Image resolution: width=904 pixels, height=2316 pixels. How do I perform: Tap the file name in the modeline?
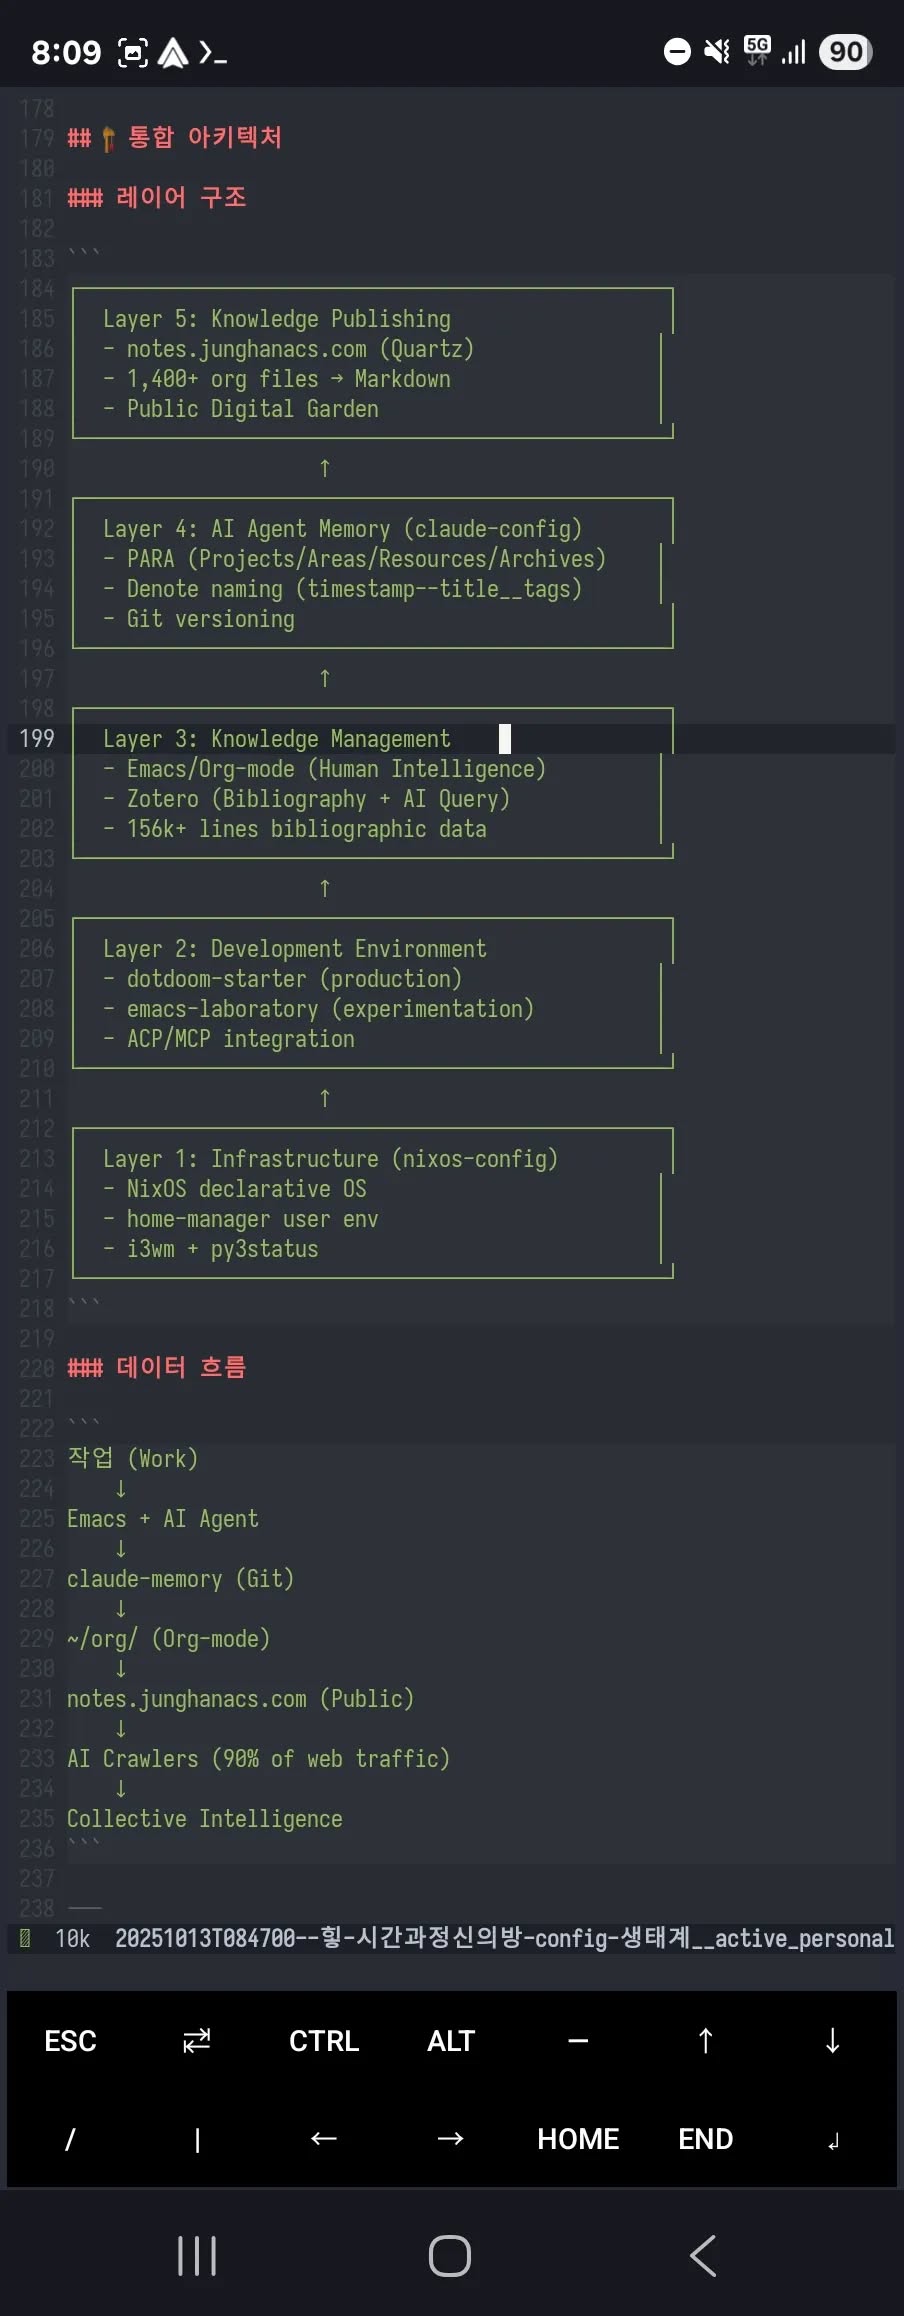click(x=504, y=1938)
